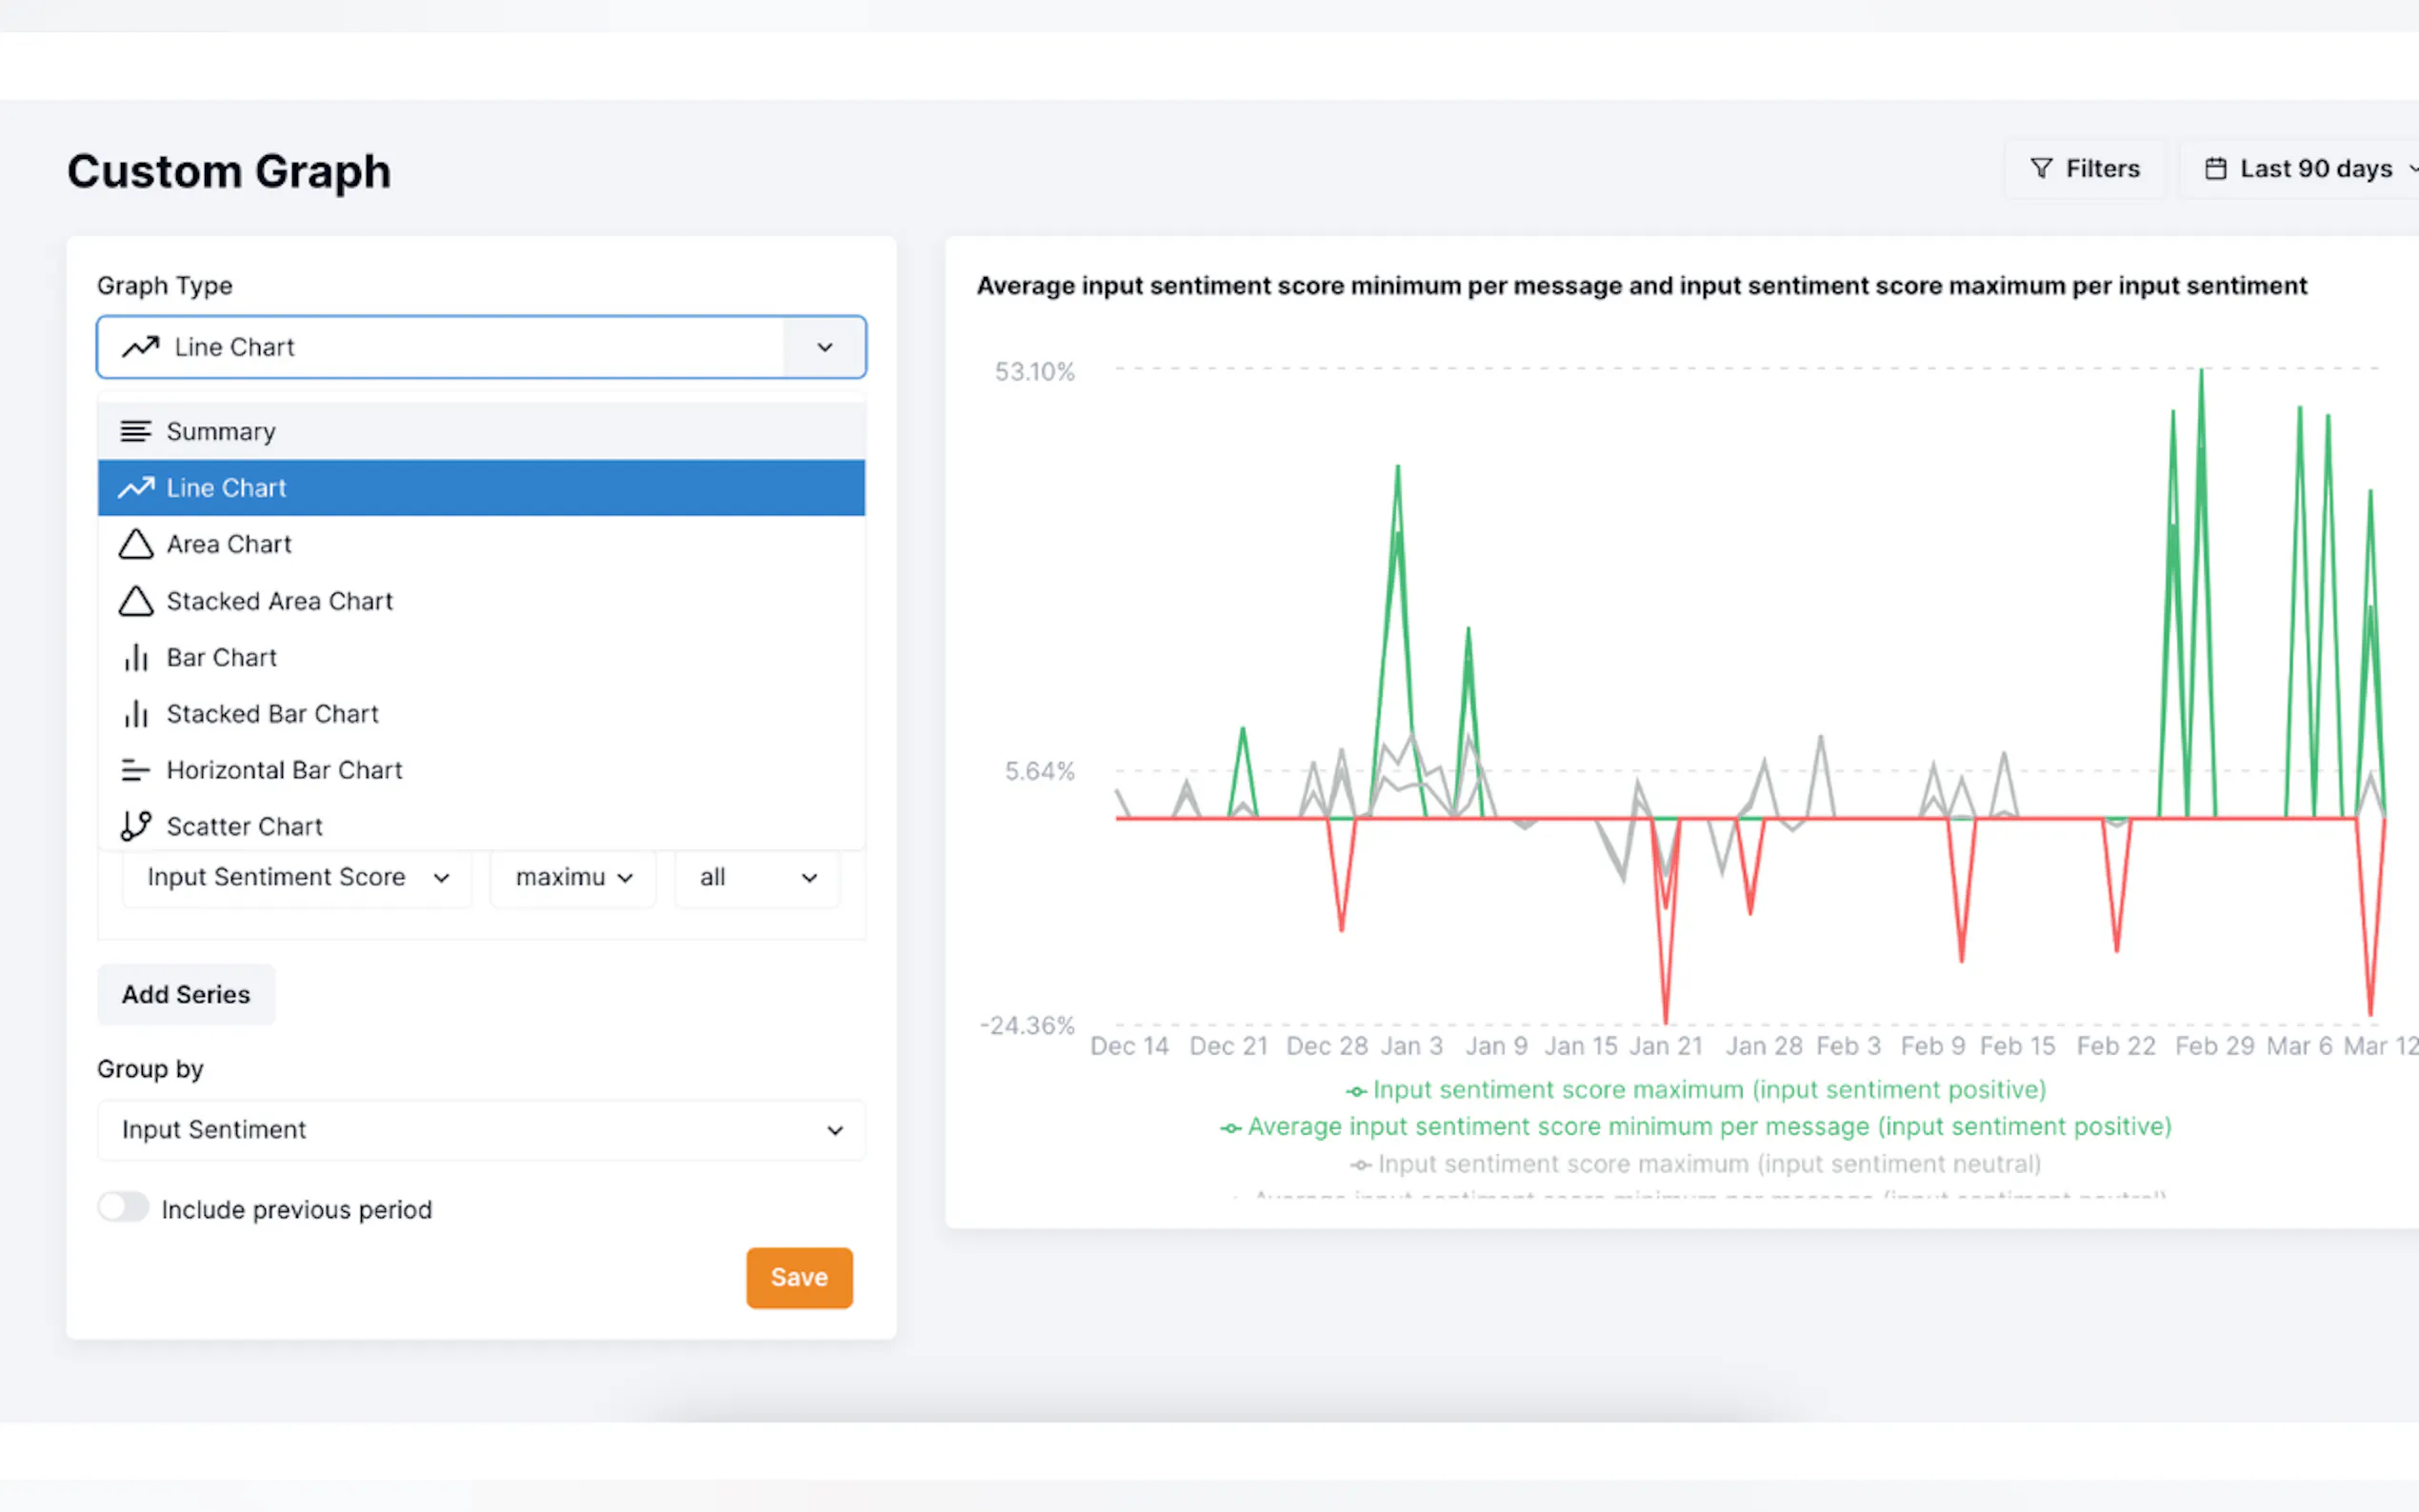
Task: Click the Scatter Chart icon
Action: coord(135,826)
